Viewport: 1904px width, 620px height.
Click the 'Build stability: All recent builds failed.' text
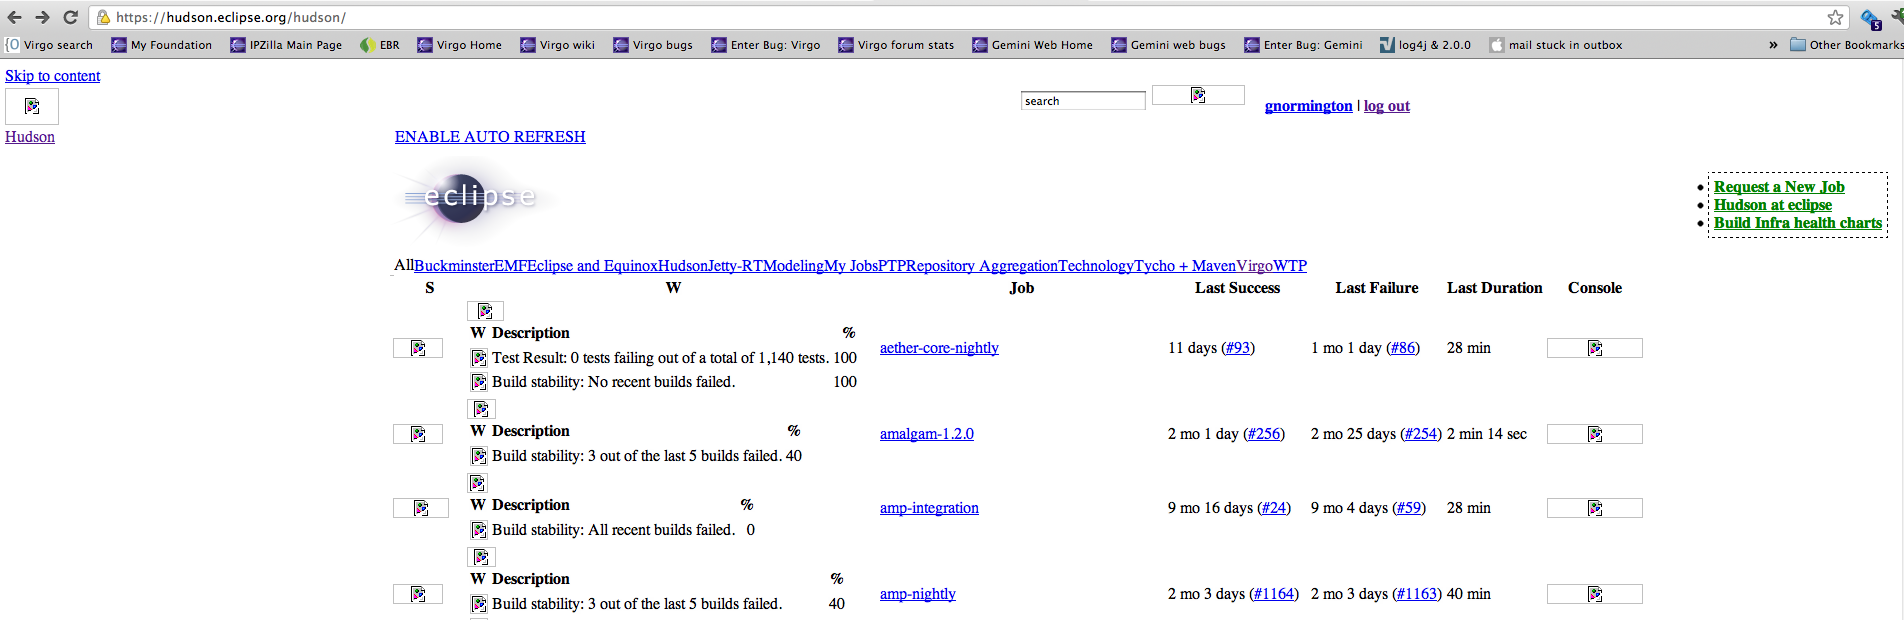click(x=613, y=530)
